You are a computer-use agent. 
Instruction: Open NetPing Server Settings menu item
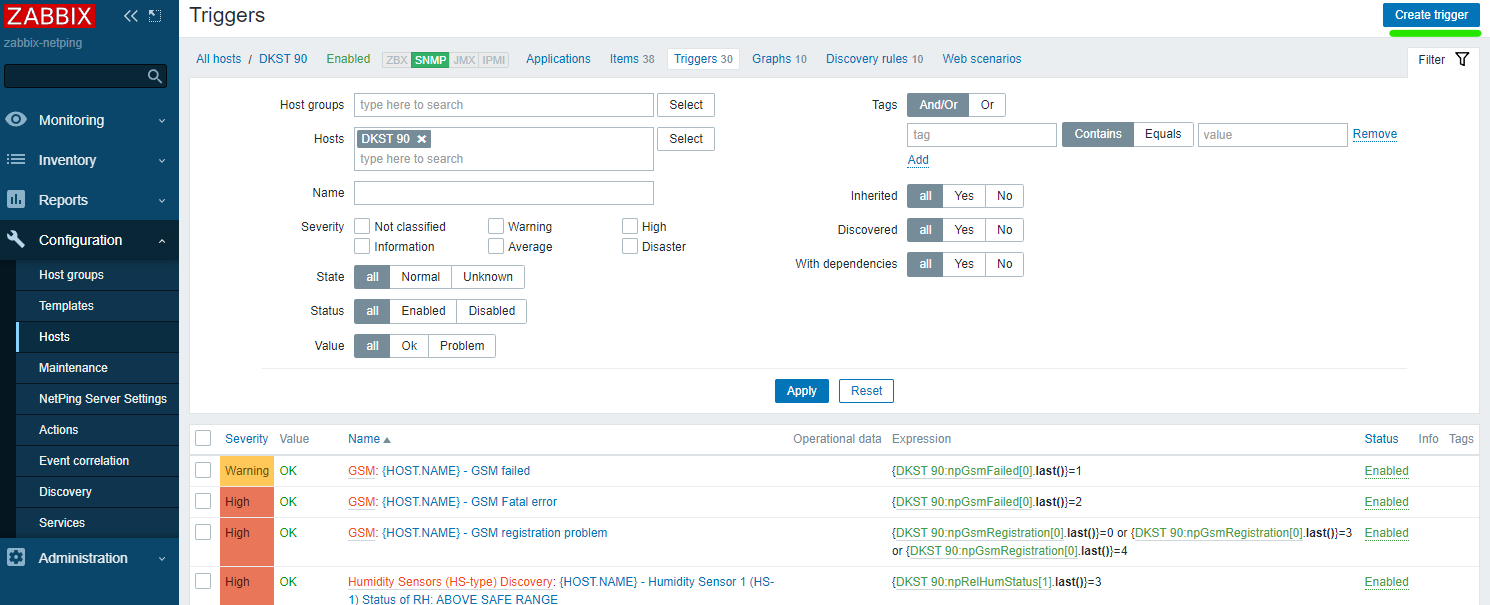point(98,399)
